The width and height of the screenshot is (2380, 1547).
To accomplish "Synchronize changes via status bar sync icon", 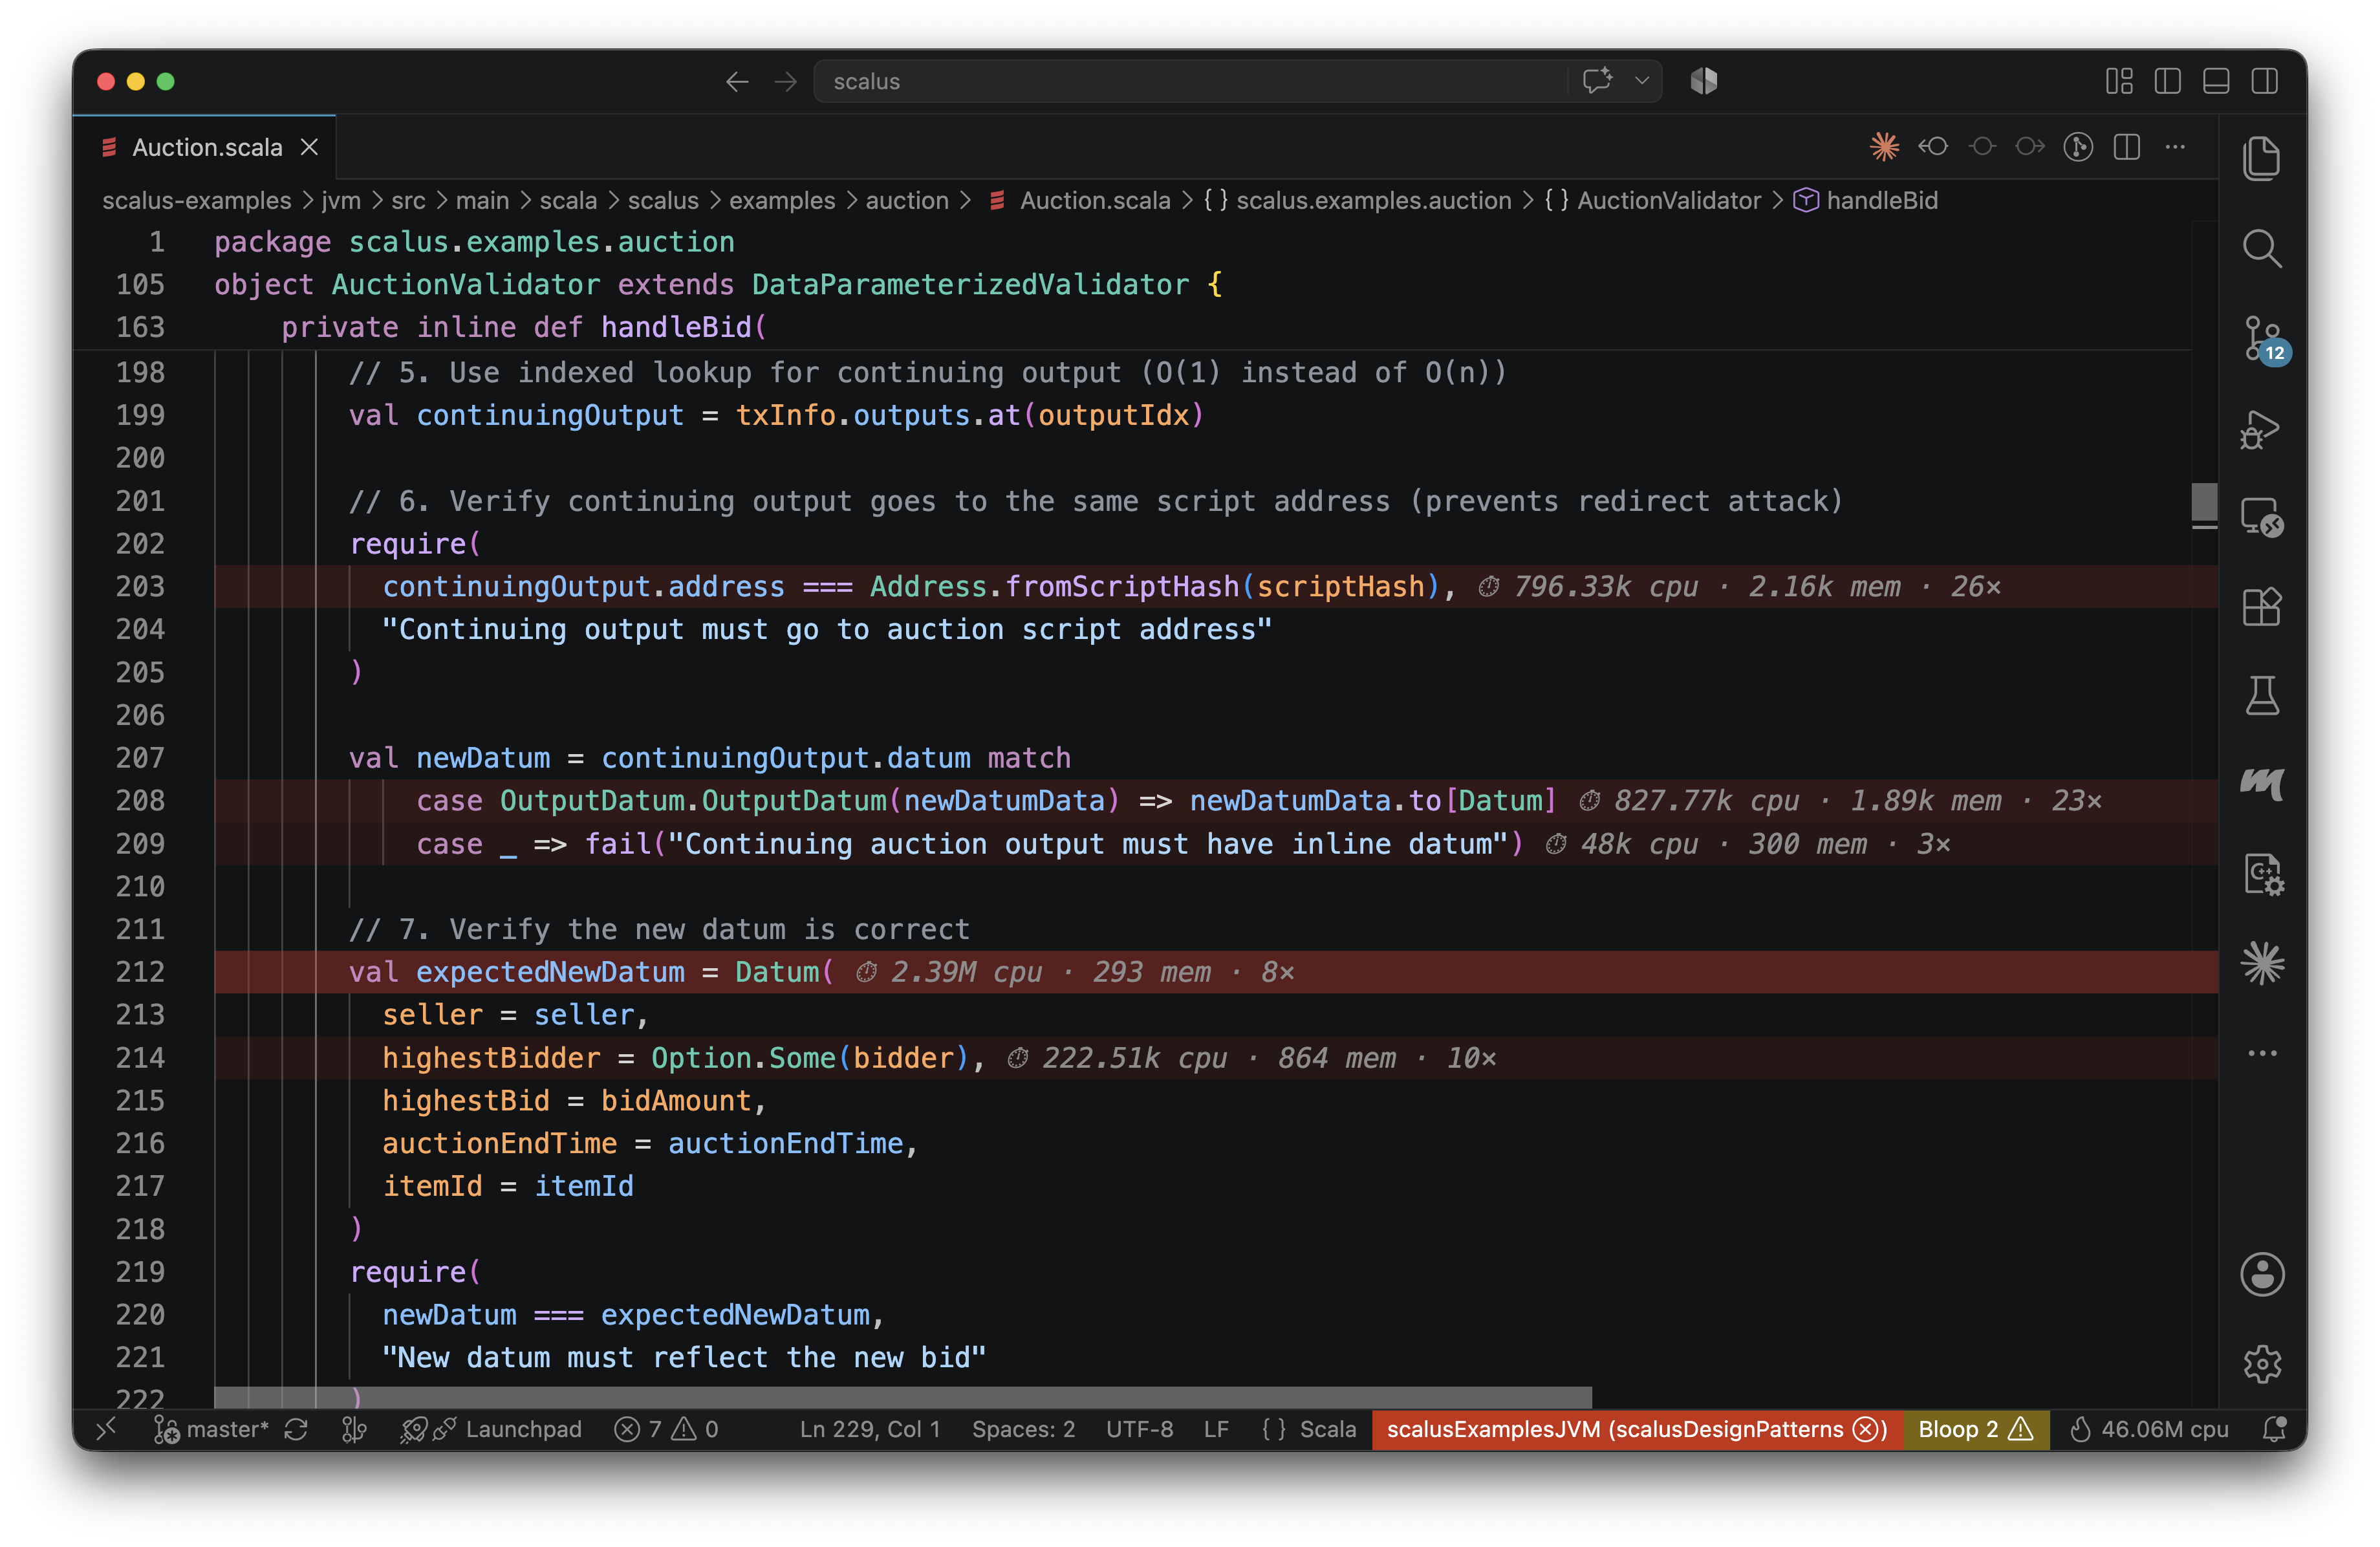I will coord(296,1429).
